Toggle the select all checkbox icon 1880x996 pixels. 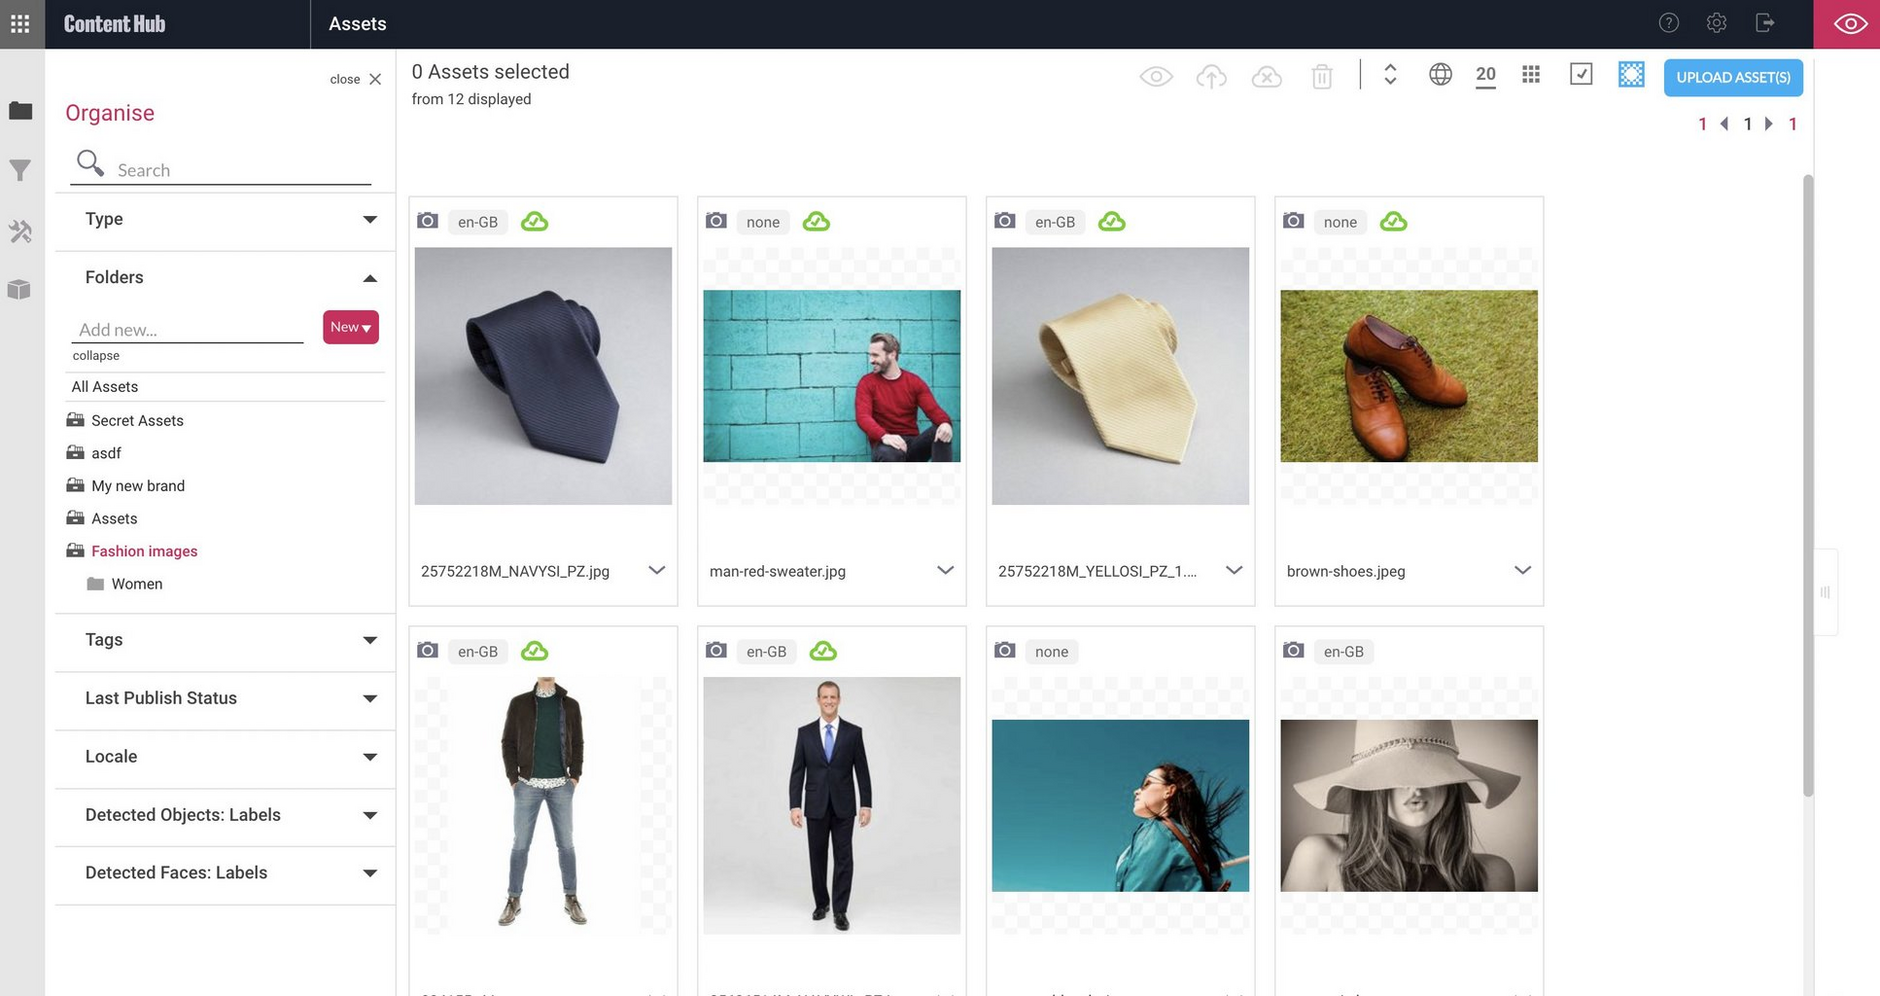tap(1581, 74)
